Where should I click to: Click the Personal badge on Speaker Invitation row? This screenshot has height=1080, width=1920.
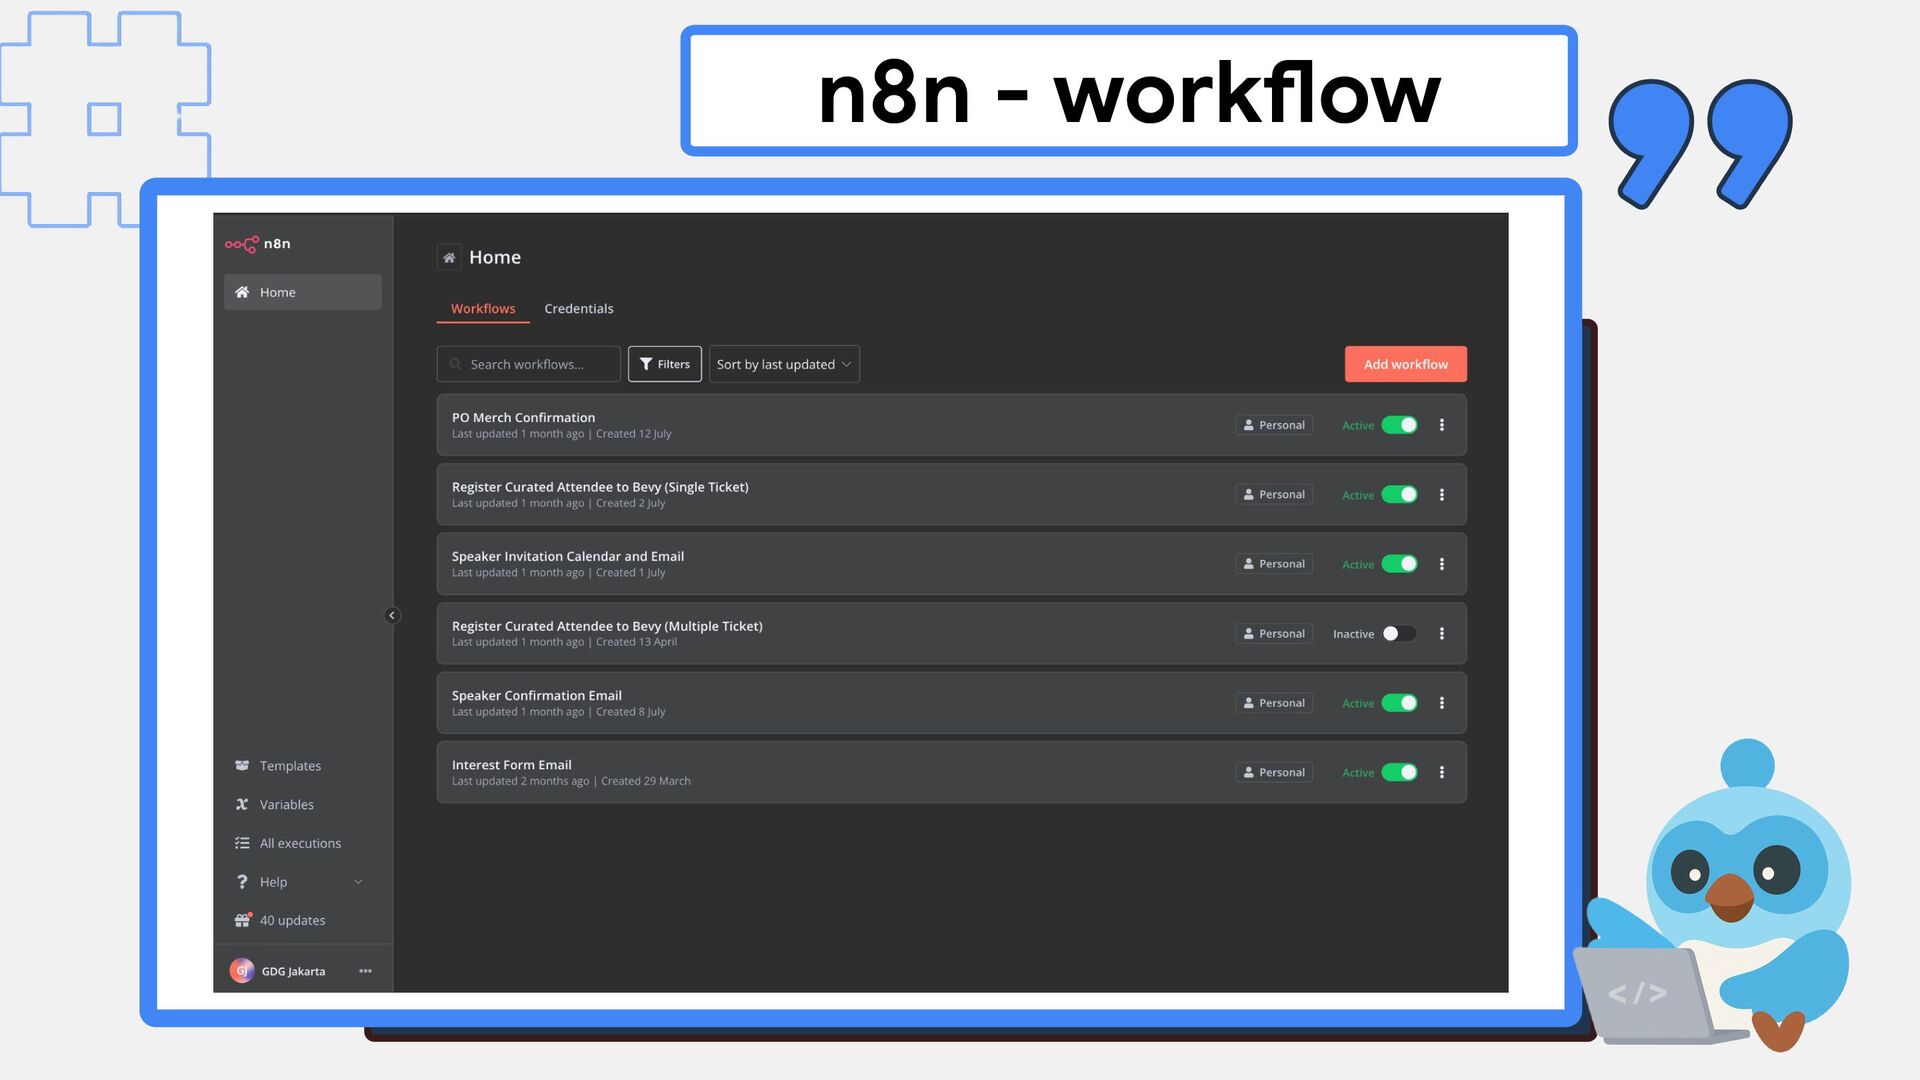pos(1273,564)
